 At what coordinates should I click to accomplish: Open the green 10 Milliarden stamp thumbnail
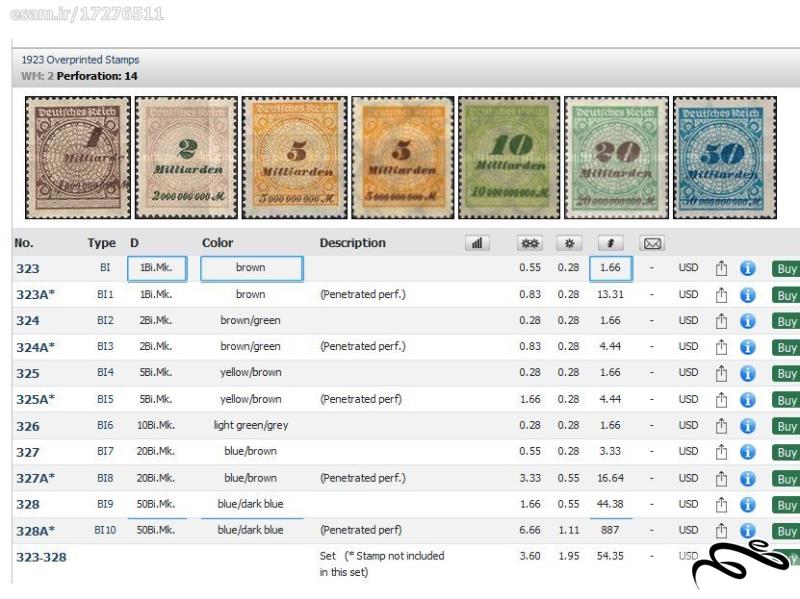click(x=509, y=158)
